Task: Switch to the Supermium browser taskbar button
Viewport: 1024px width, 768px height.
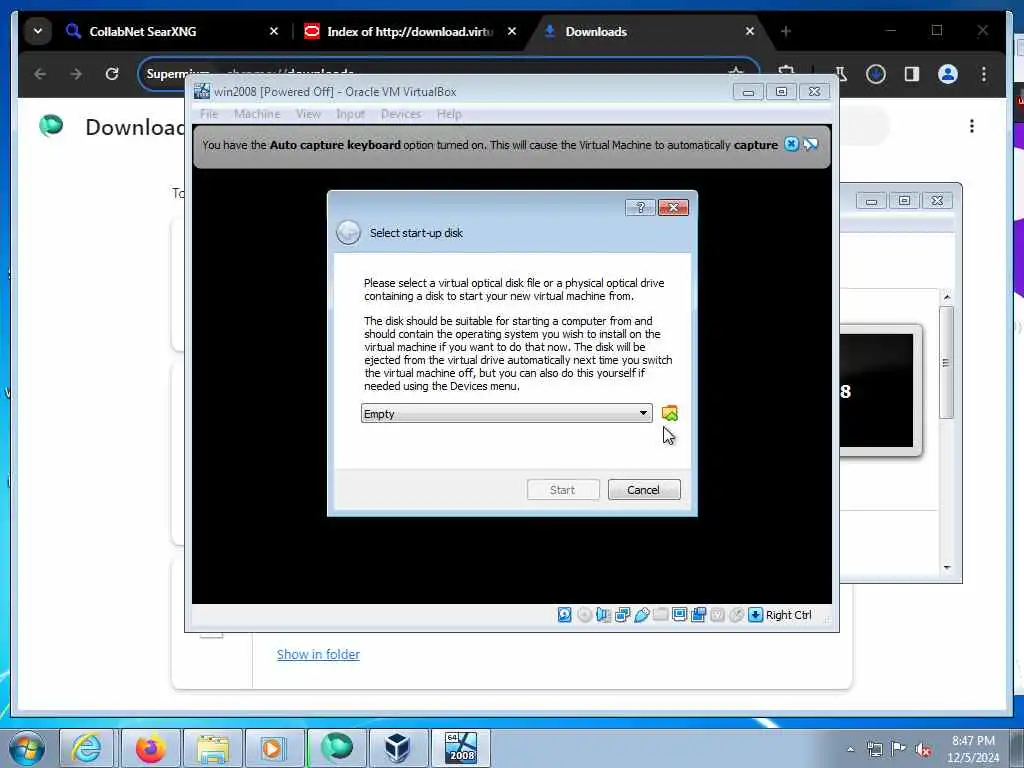Action: tap(336, 748)
